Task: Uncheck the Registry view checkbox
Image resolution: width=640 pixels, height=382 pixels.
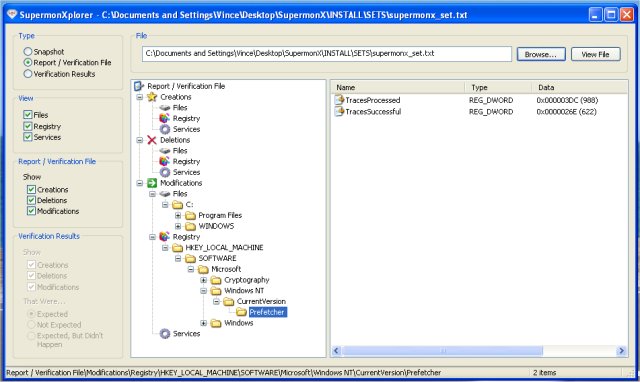Action: (x=28, y=126)
